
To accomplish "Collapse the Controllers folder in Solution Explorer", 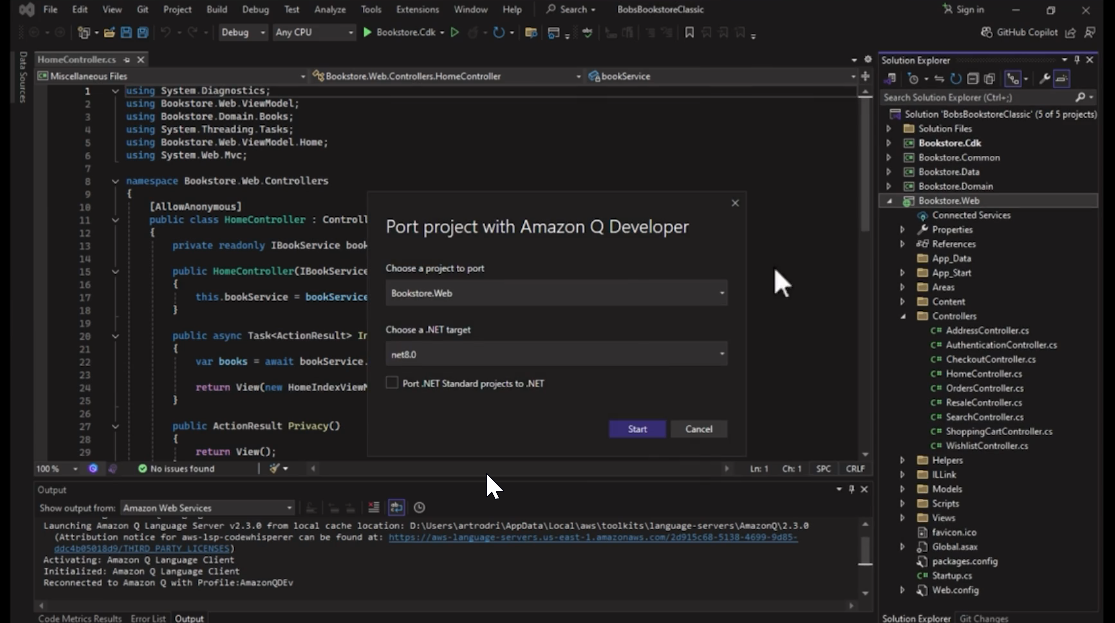I will click(903, 316).
